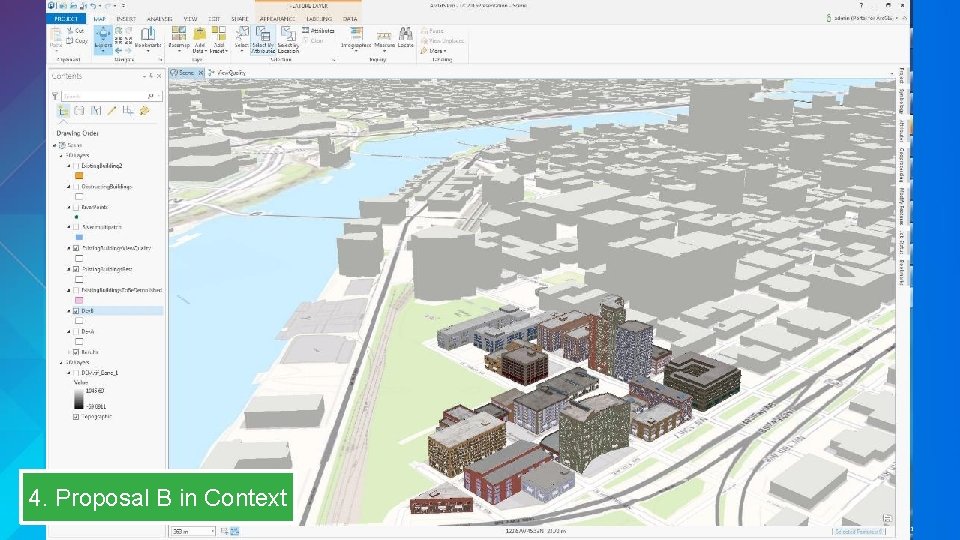The image size is (960, 540).
Task: Close the Scene view tab
Action: (200, 73)
